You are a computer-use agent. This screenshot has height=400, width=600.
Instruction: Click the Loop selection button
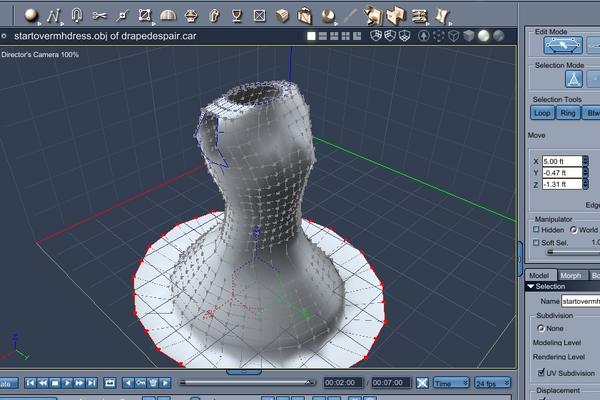(543, 113)
